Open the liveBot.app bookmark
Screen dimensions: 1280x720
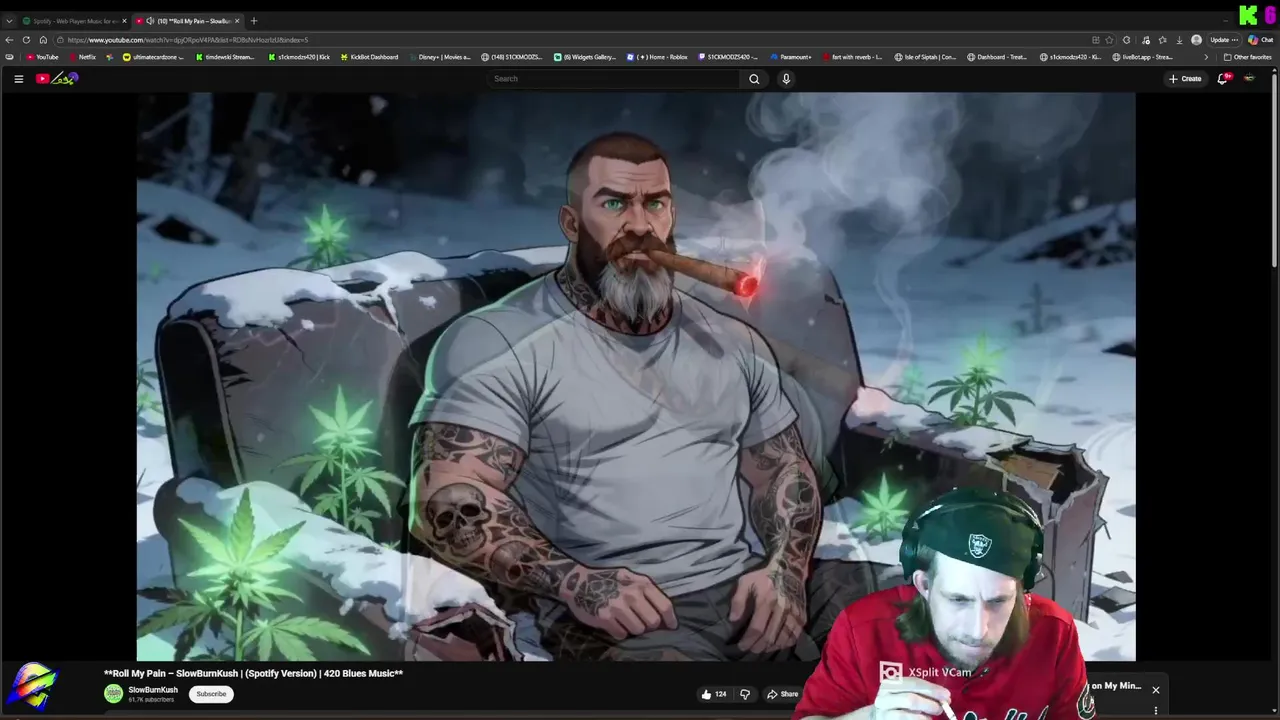click(1143, 57)
